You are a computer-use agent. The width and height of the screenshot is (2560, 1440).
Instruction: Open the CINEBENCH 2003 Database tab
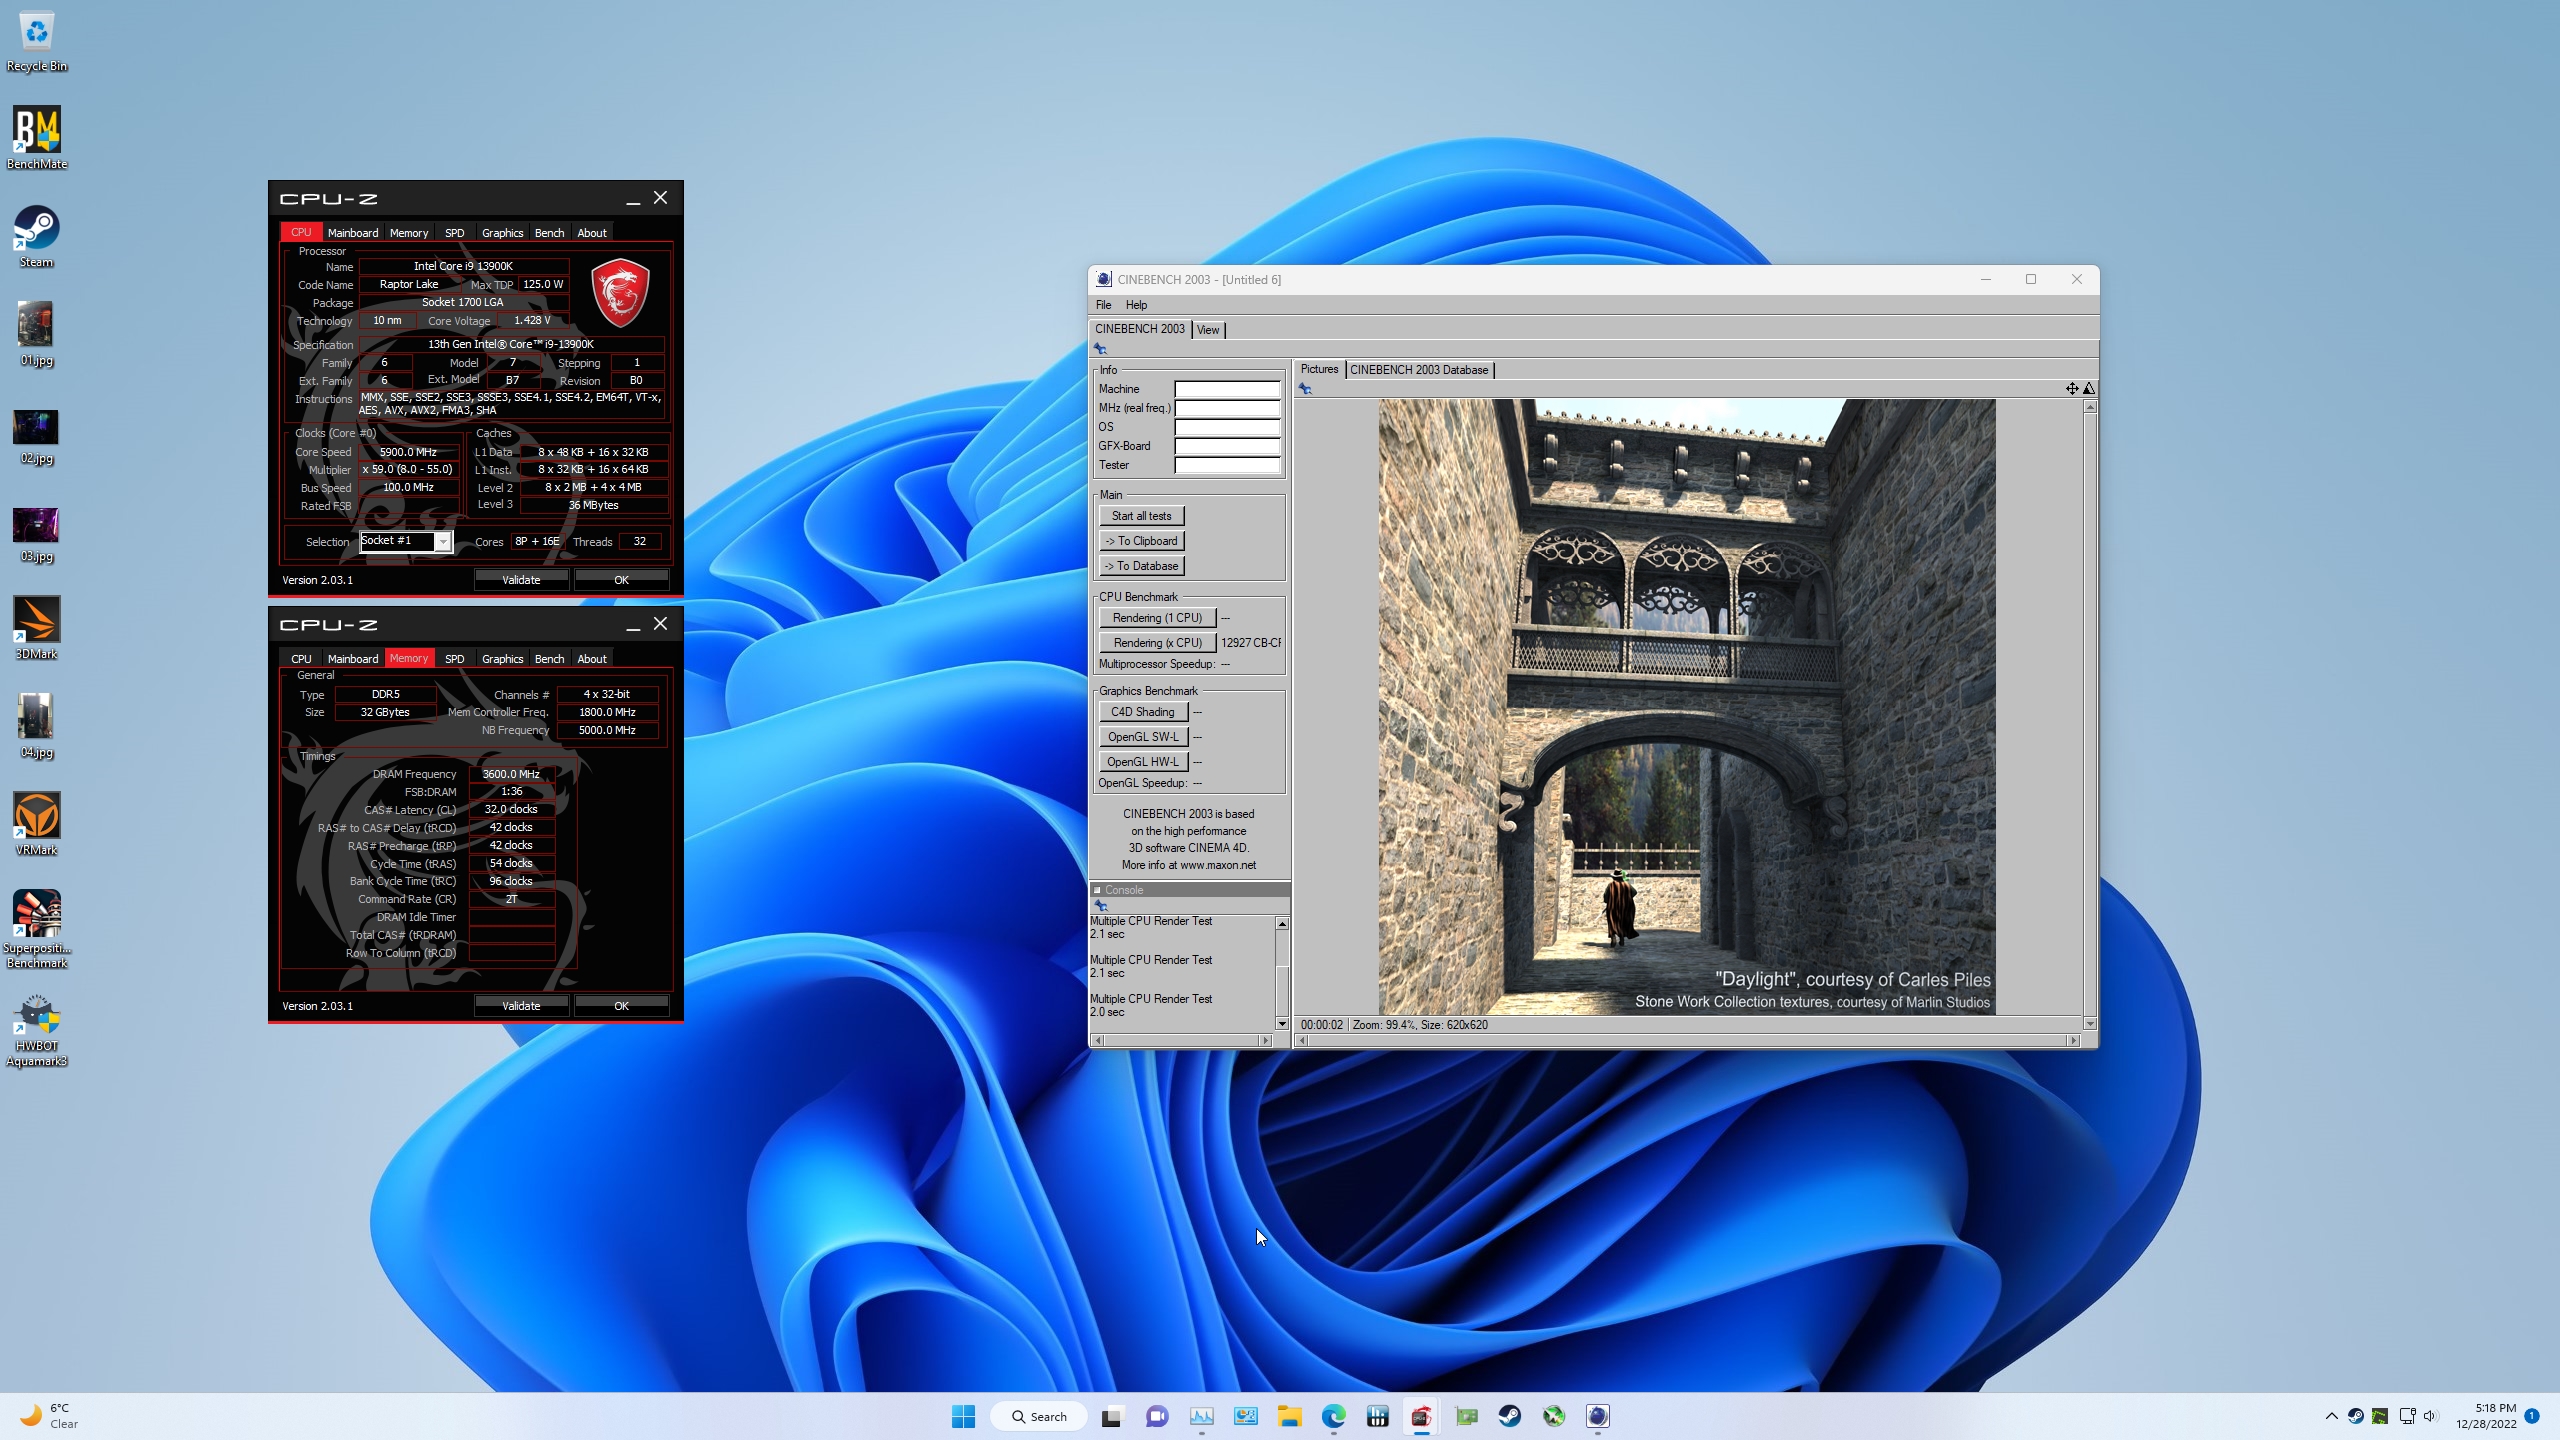coord(1419,370)
